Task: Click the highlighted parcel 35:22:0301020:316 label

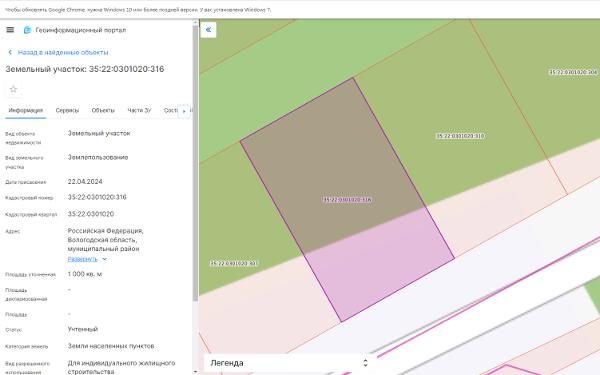Action: tap(347, 200)
